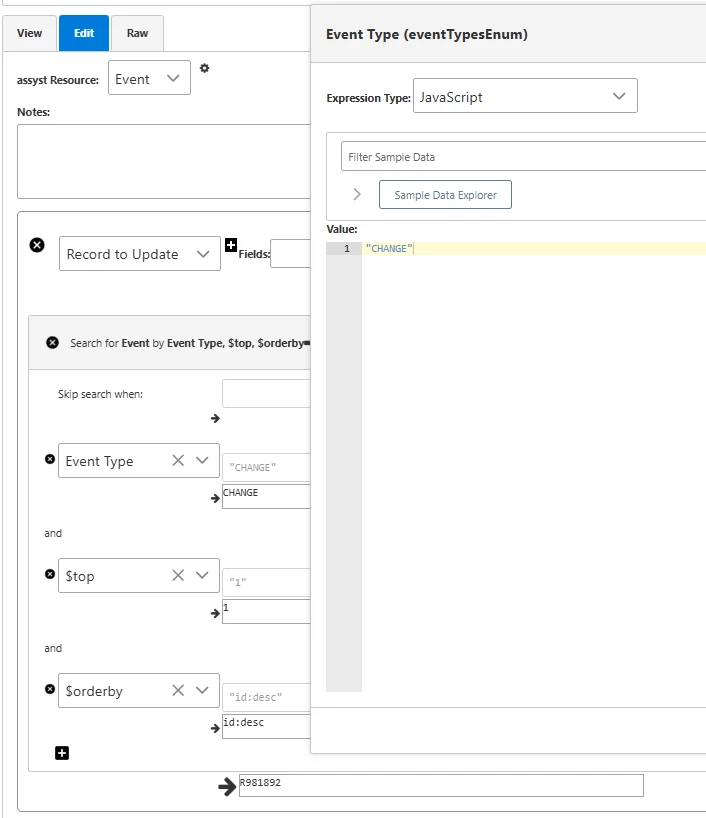The image size is (706, 818).
Task: Open the settings gear next to assyst Resource
Action: pos(205,68)
